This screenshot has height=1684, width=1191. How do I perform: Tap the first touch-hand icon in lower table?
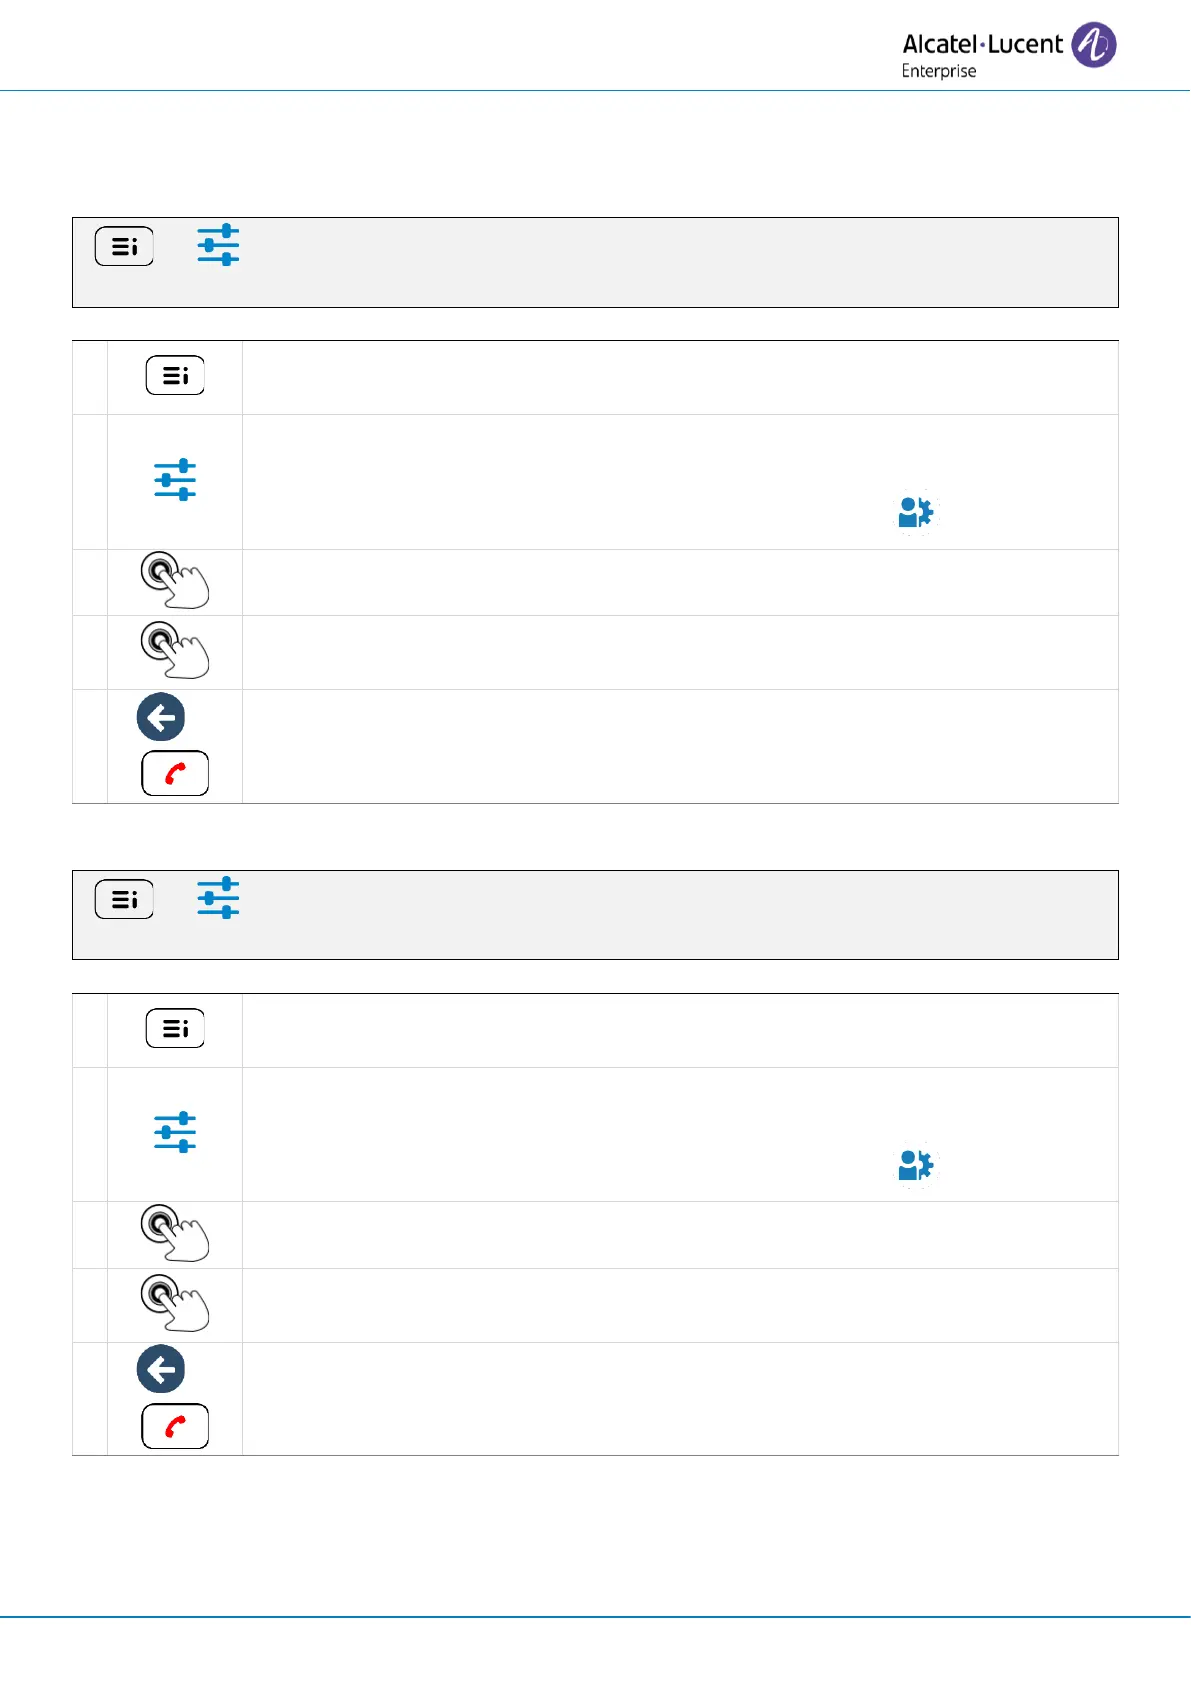174,1233
